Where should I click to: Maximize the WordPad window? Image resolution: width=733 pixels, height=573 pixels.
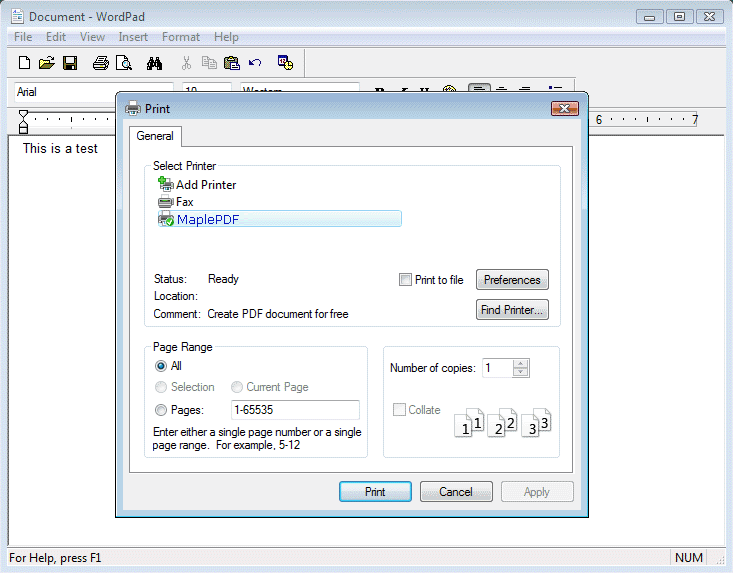tap(679, 17)
